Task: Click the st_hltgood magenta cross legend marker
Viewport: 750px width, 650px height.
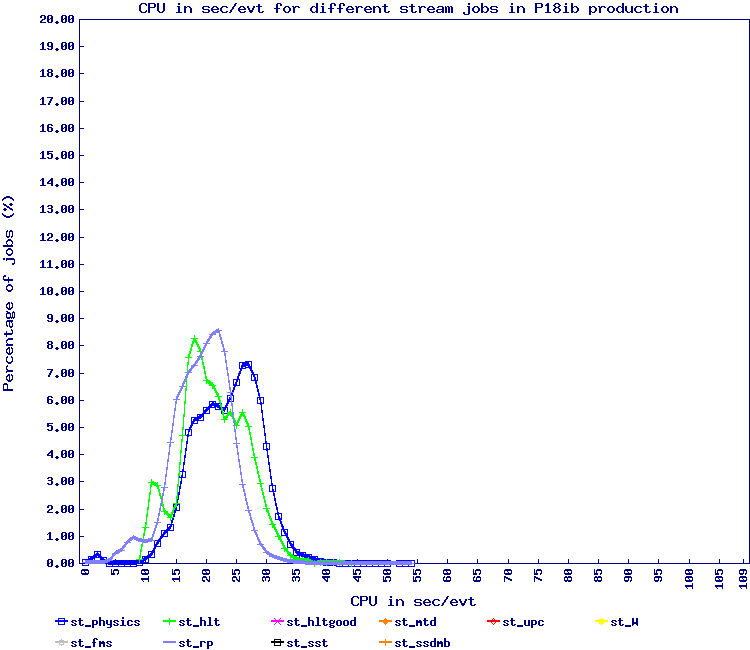Action: [x=277, y=622]
